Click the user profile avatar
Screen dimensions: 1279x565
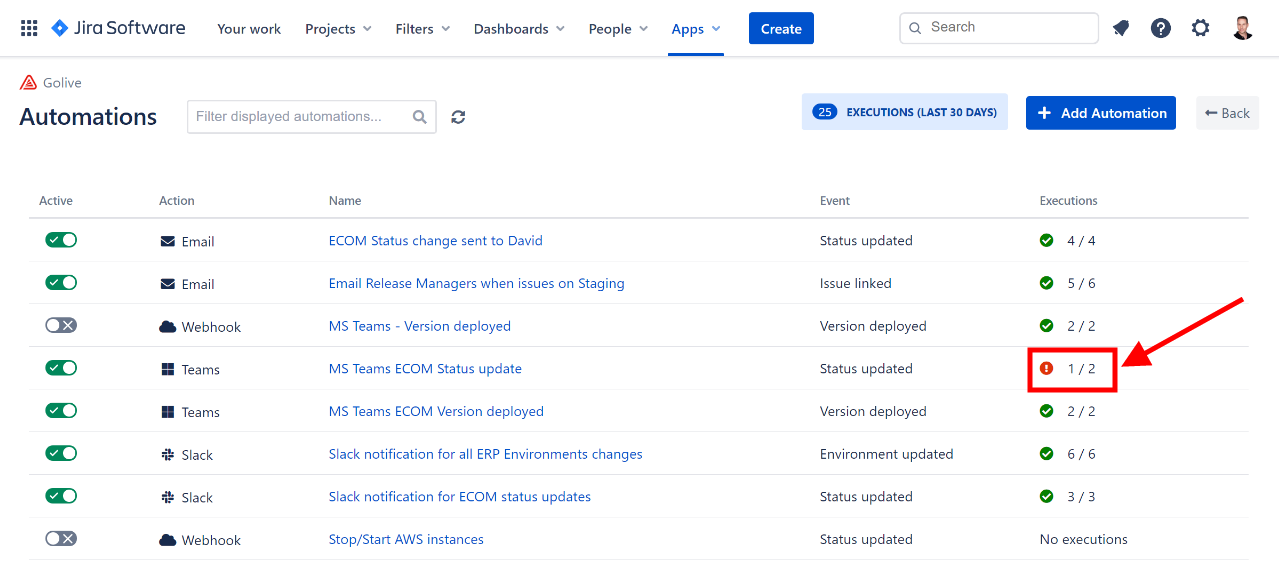[x=1243, y=28]
